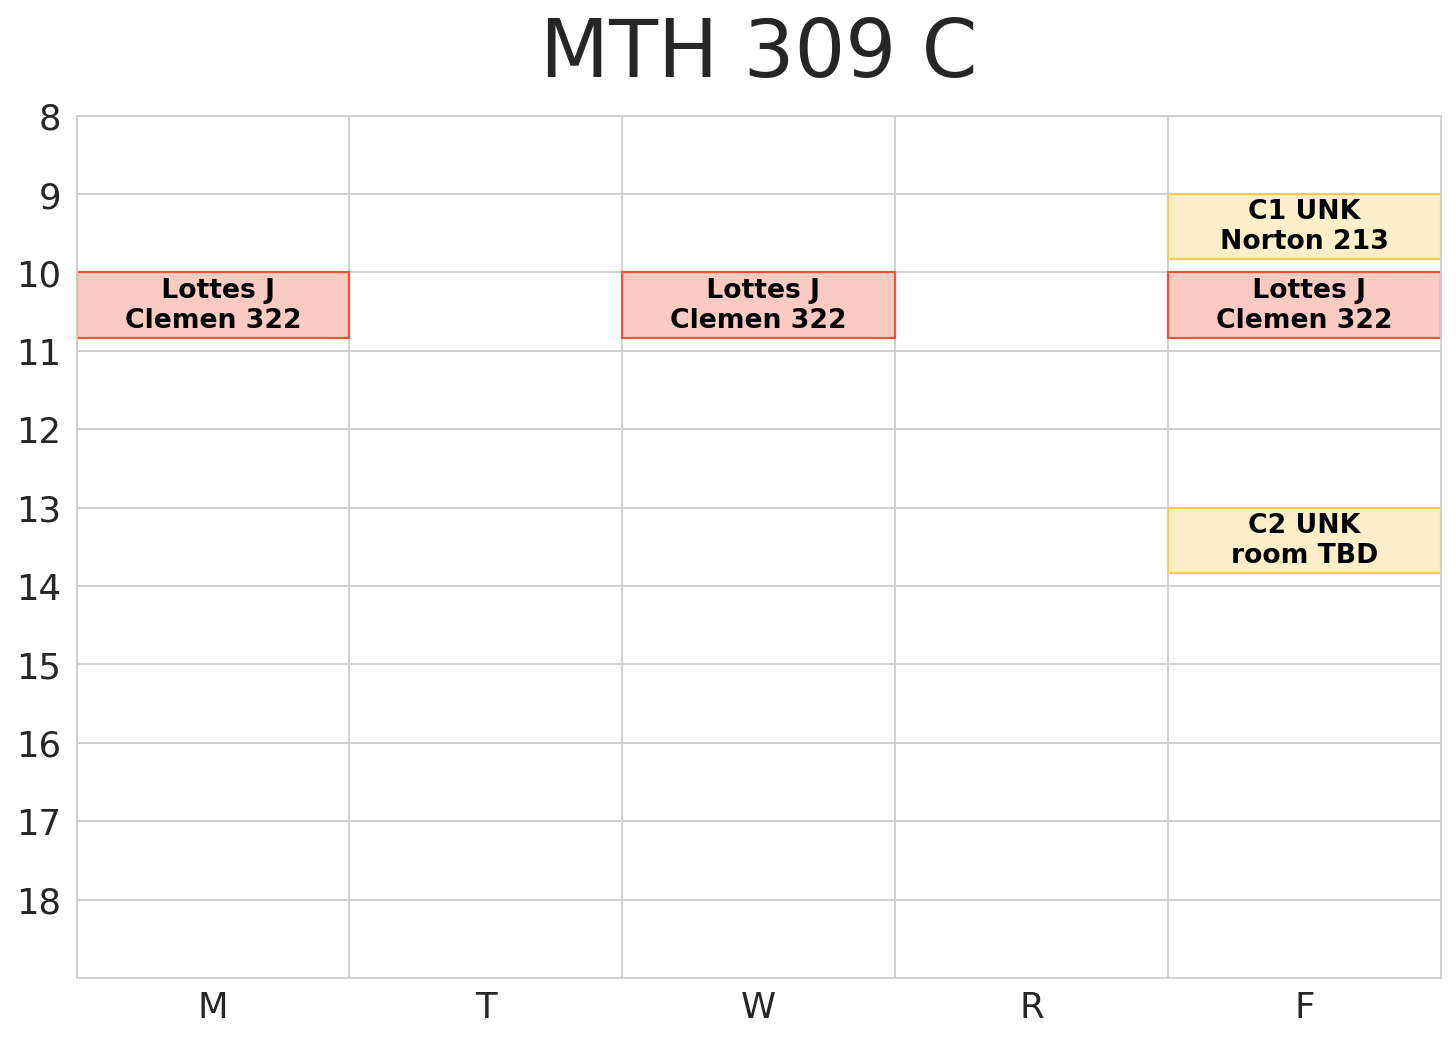Click the T day label
This screenshot has width=1456, height=1040.
[x=486, y=1007]
